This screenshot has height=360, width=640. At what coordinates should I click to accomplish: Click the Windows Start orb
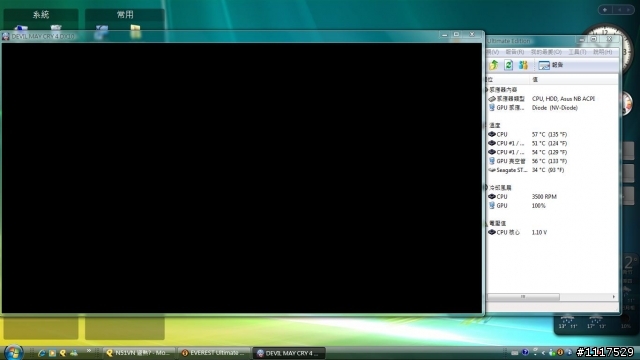click(13, 352)
